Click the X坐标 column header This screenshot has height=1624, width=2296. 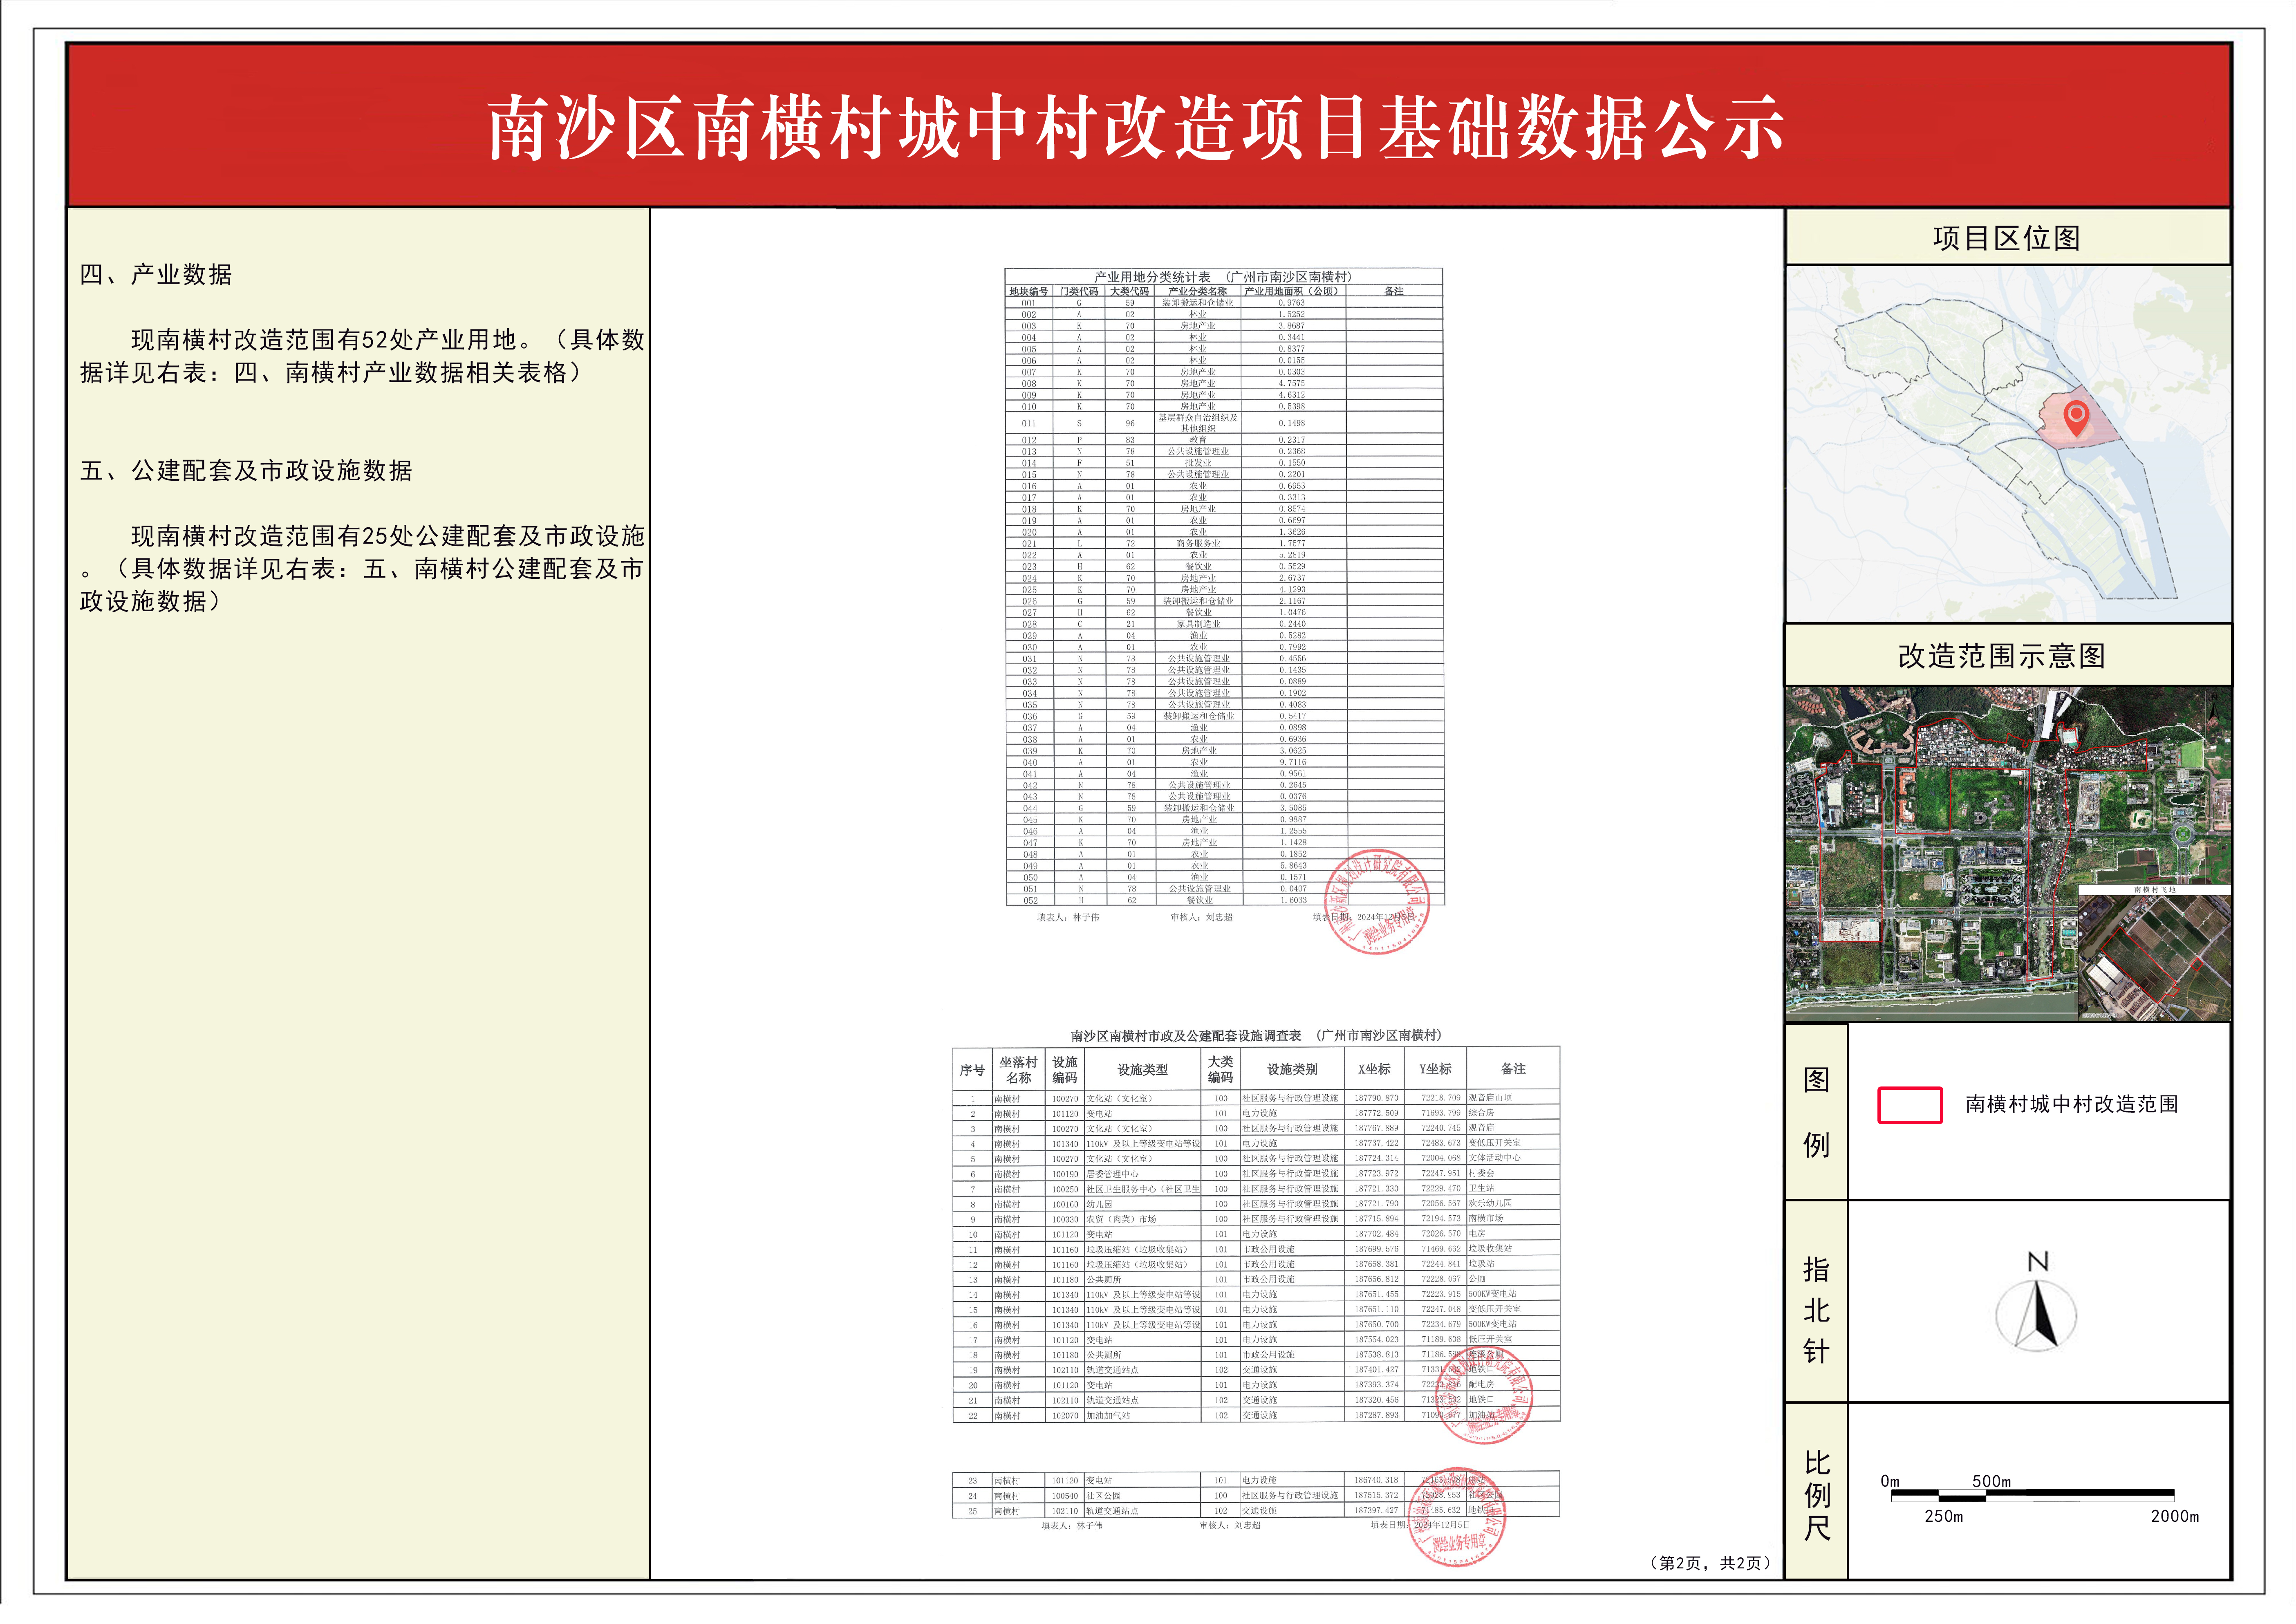(1374, 1069)
